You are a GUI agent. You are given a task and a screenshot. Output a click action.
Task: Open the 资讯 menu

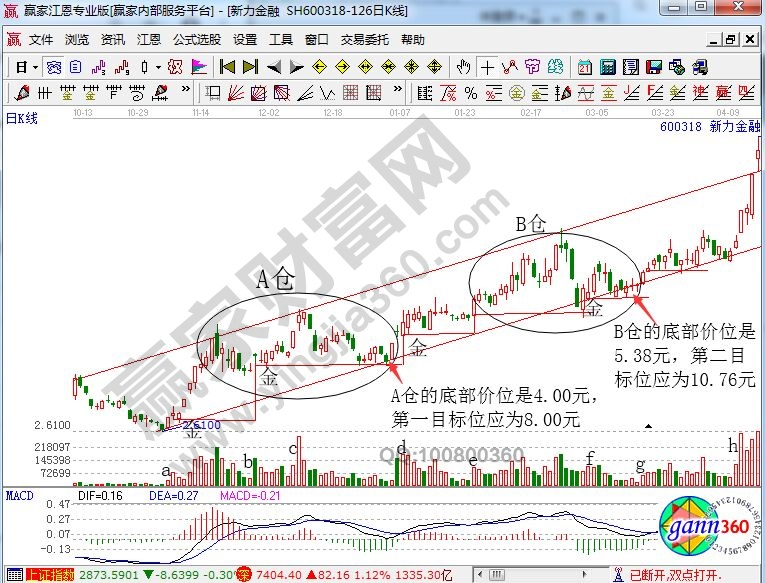[113, 40]
